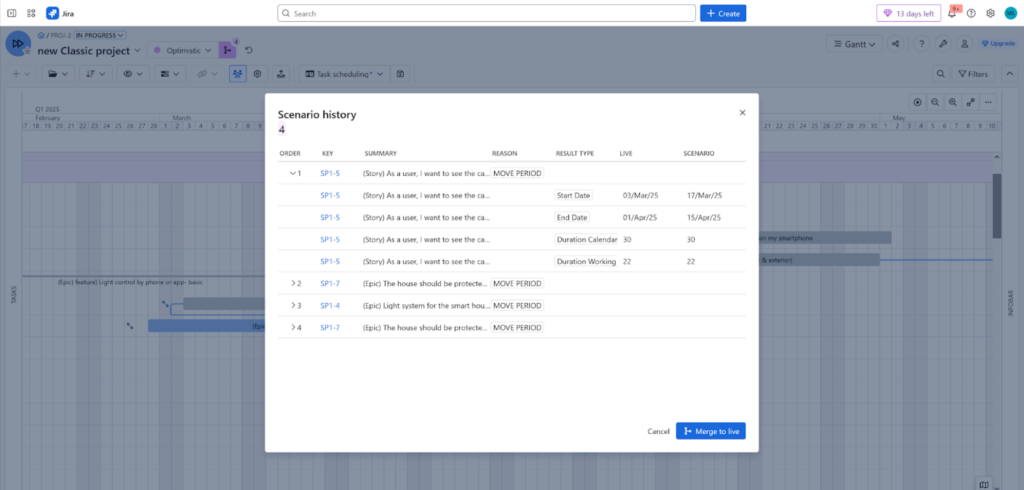
Task: Click the Merge to live button
Action: [x=710, y=431]
